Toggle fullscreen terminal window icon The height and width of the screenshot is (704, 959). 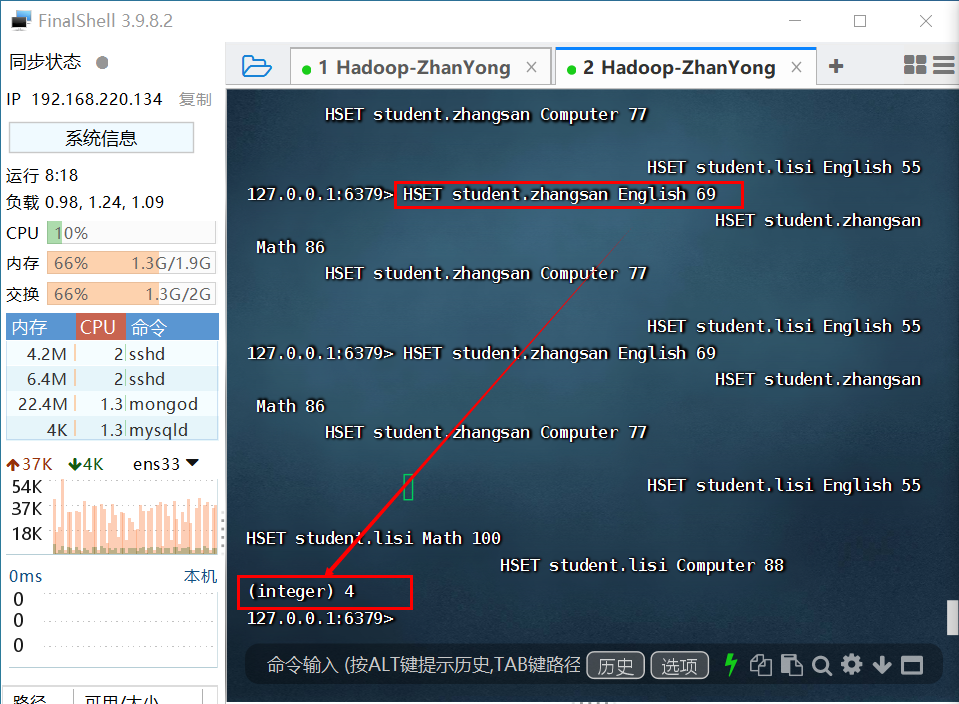click(x=911, y=665)
